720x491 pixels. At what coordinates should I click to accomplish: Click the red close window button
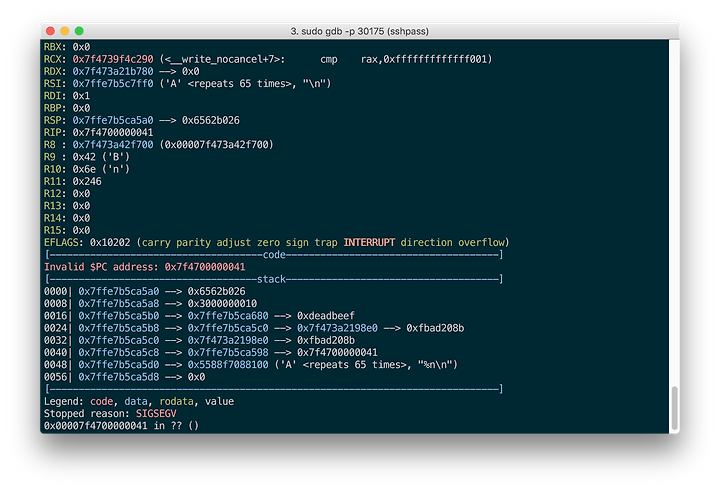51,31
